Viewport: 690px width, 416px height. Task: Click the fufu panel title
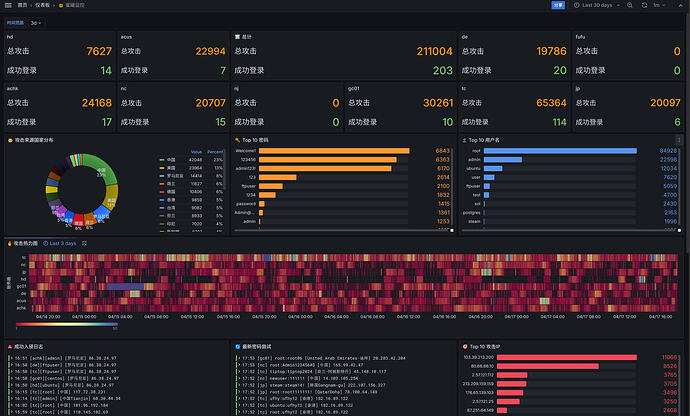tap(580, 37)
